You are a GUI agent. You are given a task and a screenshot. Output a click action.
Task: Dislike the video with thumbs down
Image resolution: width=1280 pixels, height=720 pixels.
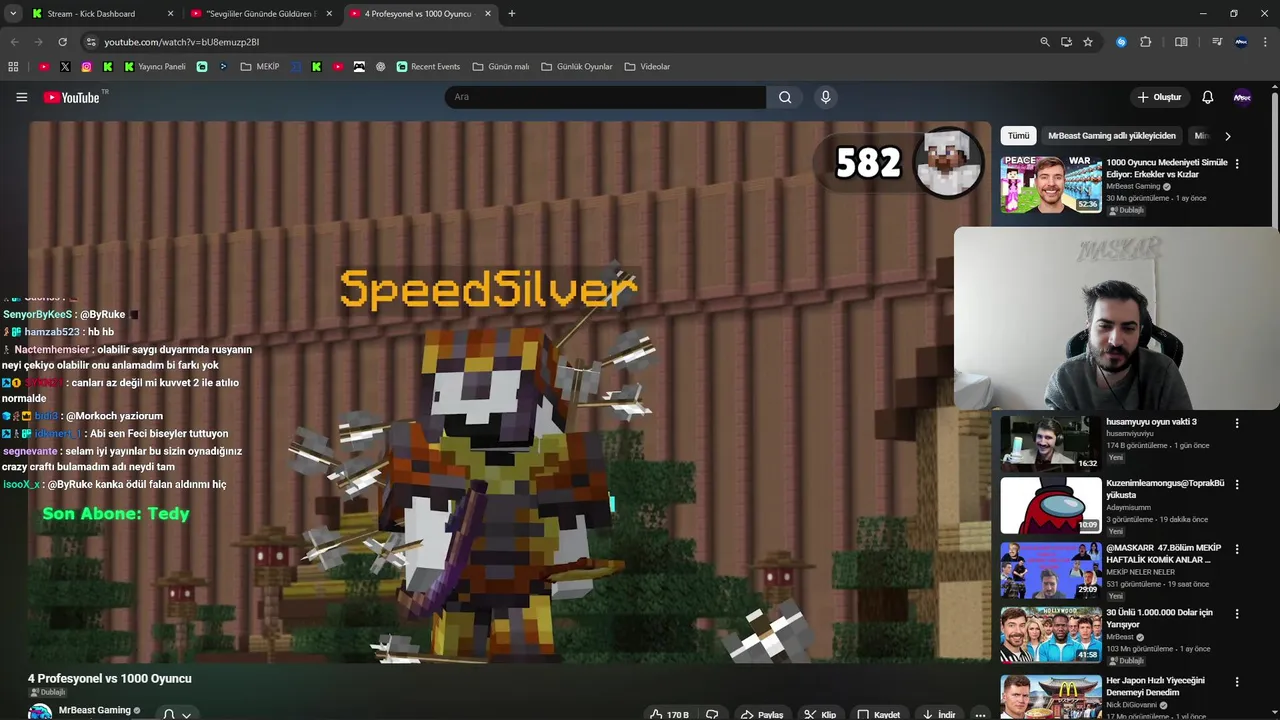tap(712, 714)
